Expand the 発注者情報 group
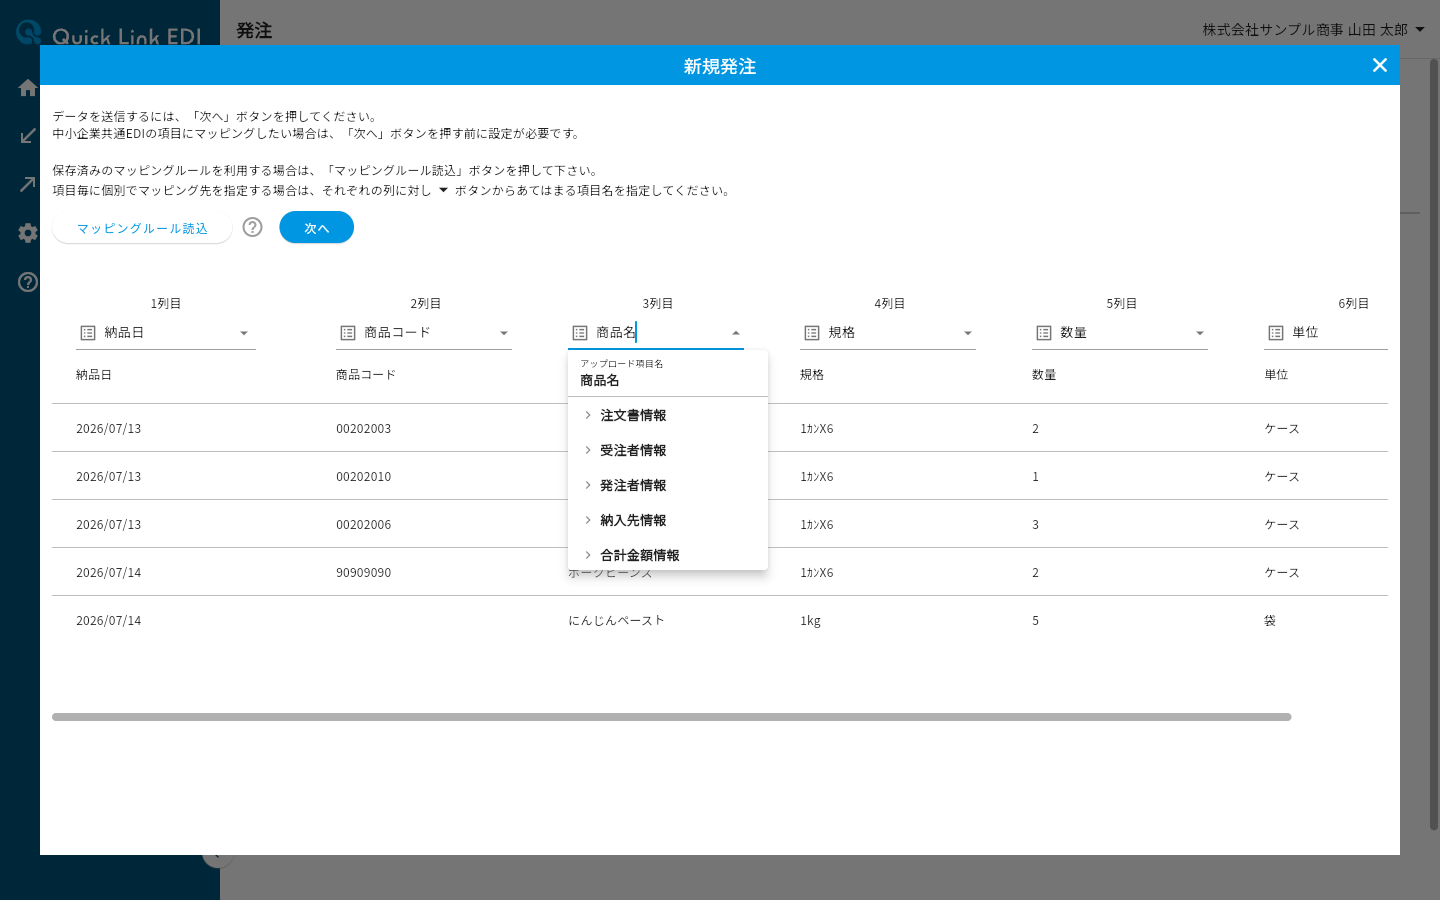Image resolution: width=1440 pixels, height=900 pixels. pyautogui.click(x=668, y=485)
